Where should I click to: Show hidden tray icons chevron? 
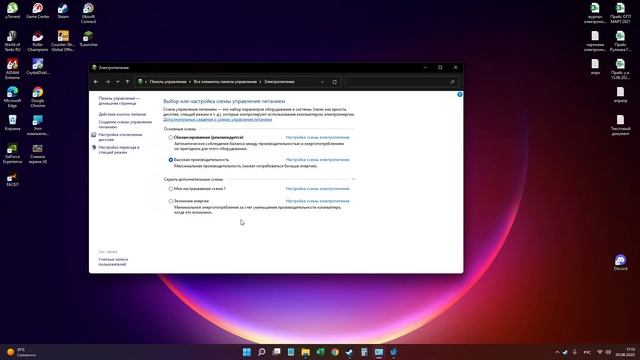coord(557,352)
